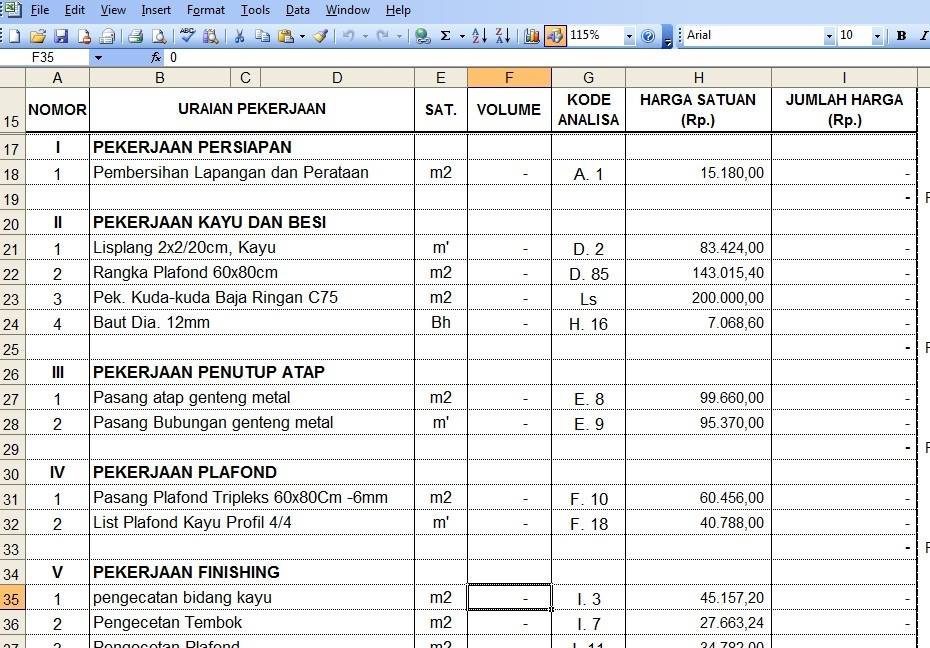Launch the Chart Wizard icon
Image resolution: width=930 pixels, height=648 pixels.
coord(532,36)
